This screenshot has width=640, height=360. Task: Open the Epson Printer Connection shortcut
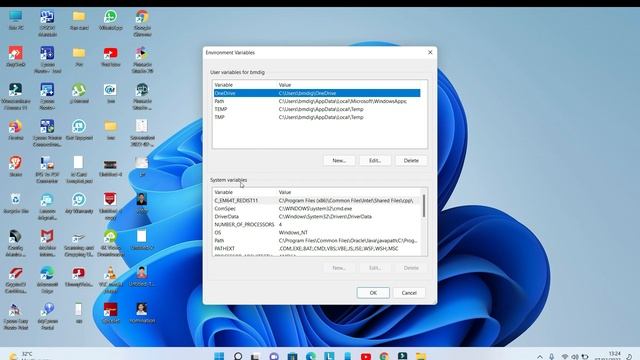[x=47, y=133]
